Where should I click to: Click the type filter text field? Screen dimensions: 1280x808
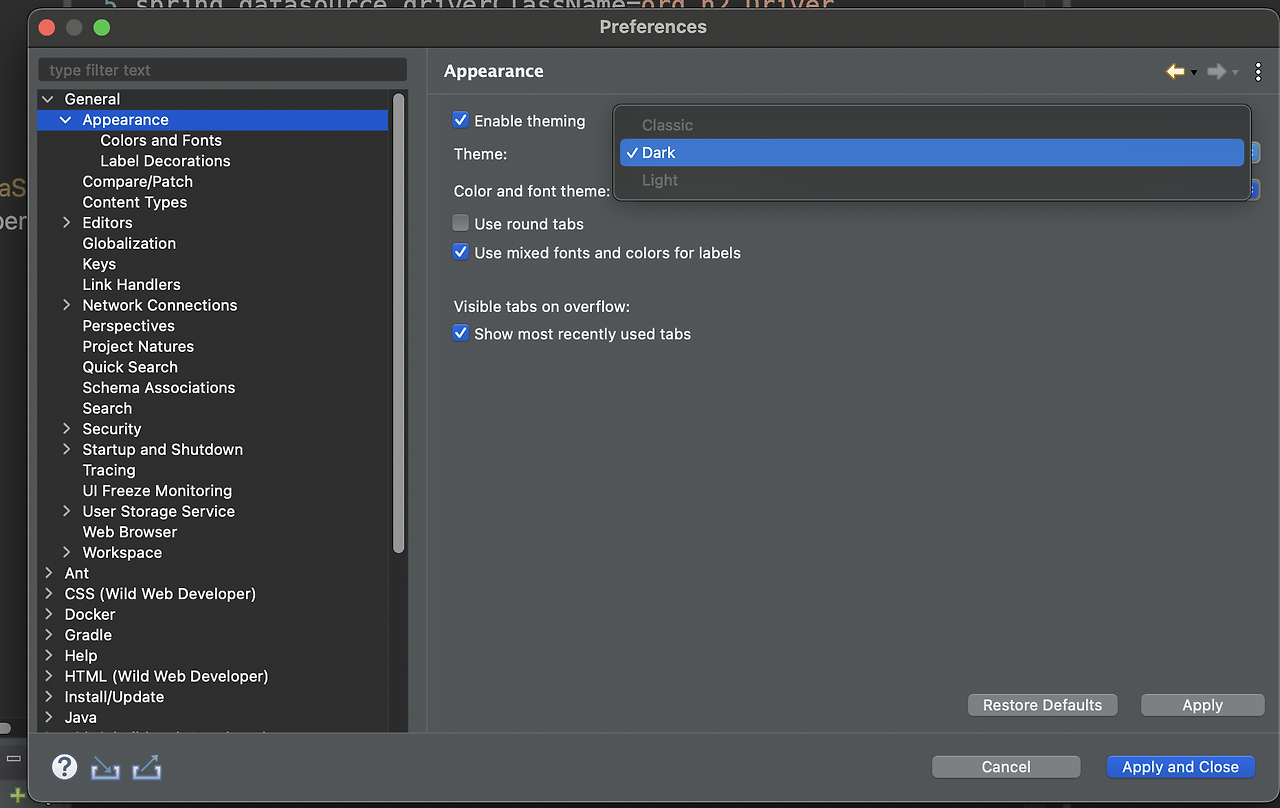pos(222,69)
